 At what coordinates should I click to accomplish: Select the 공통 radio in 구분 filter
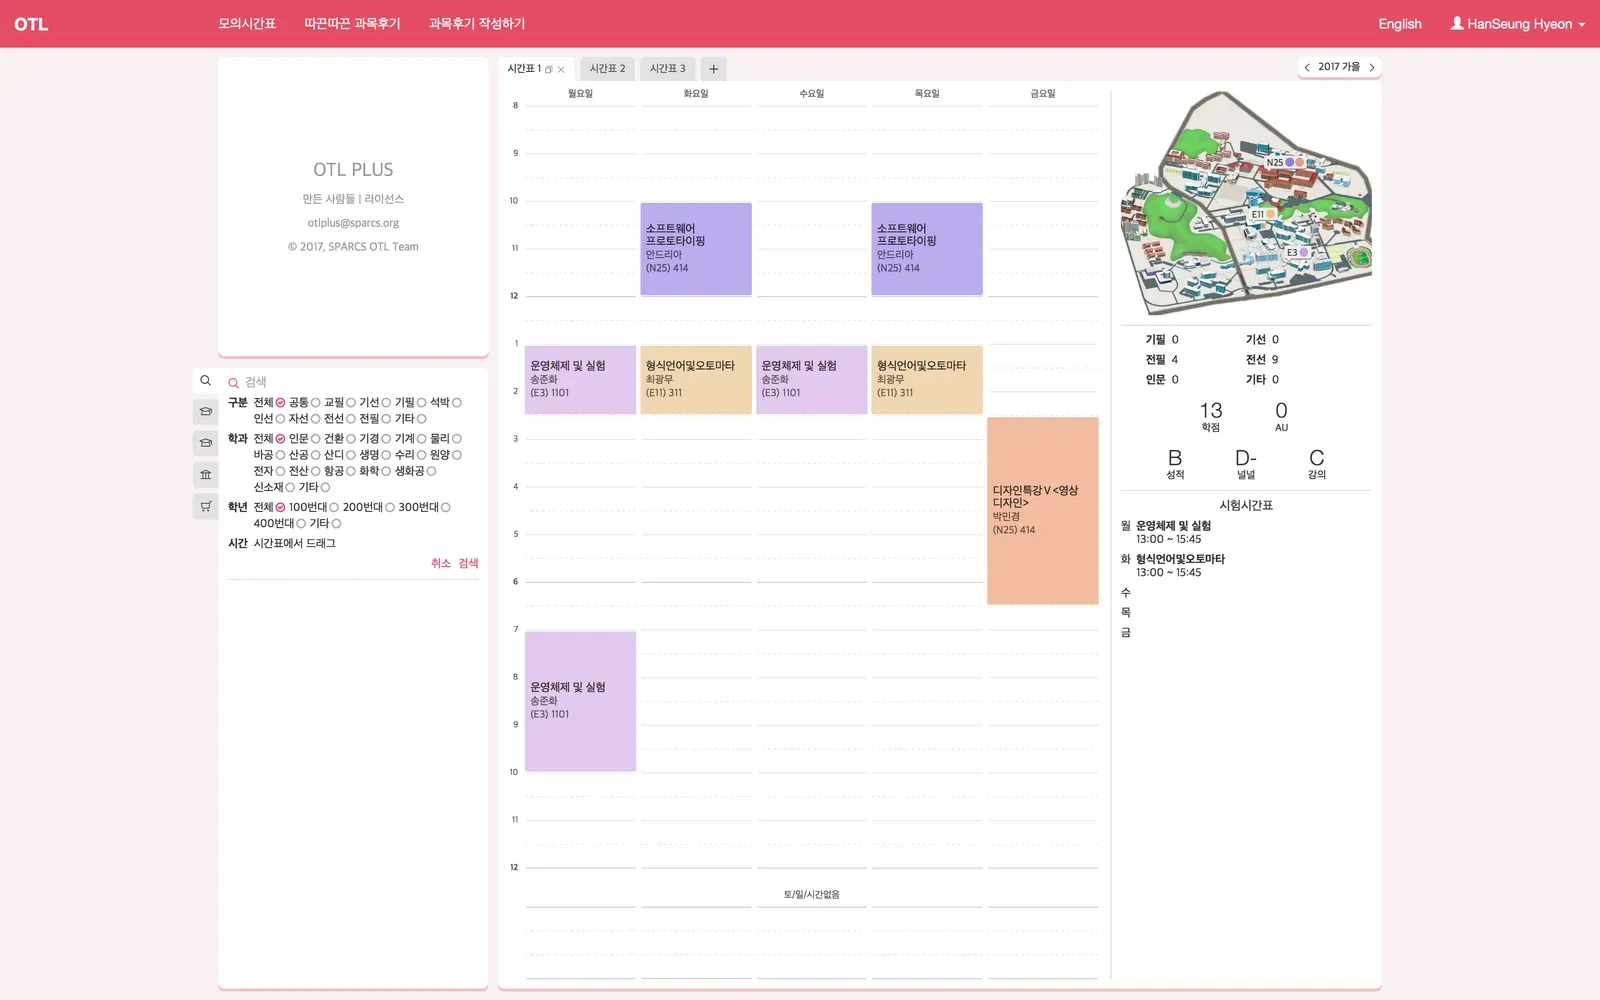(315, 403)
